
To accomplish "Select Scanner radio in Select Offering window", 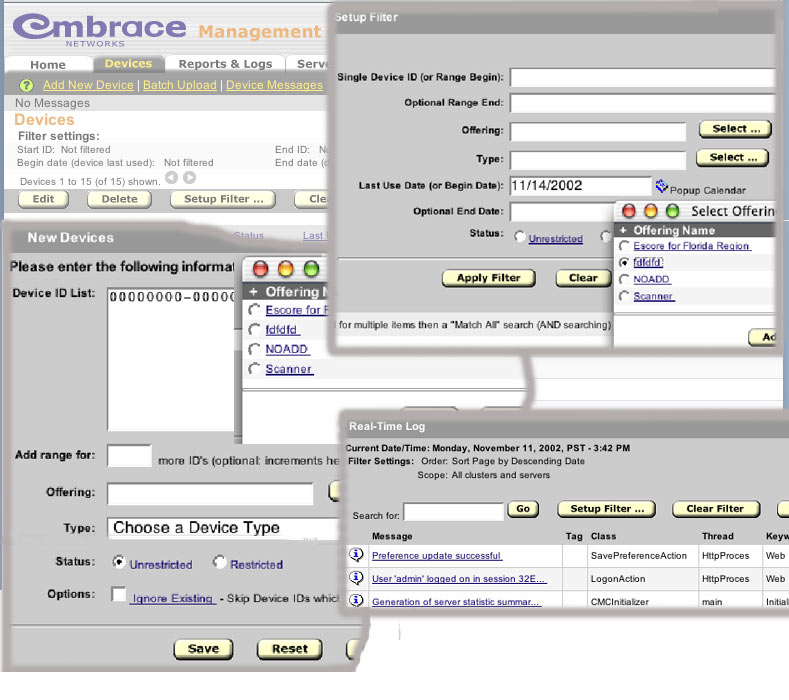I will [624, 296].
